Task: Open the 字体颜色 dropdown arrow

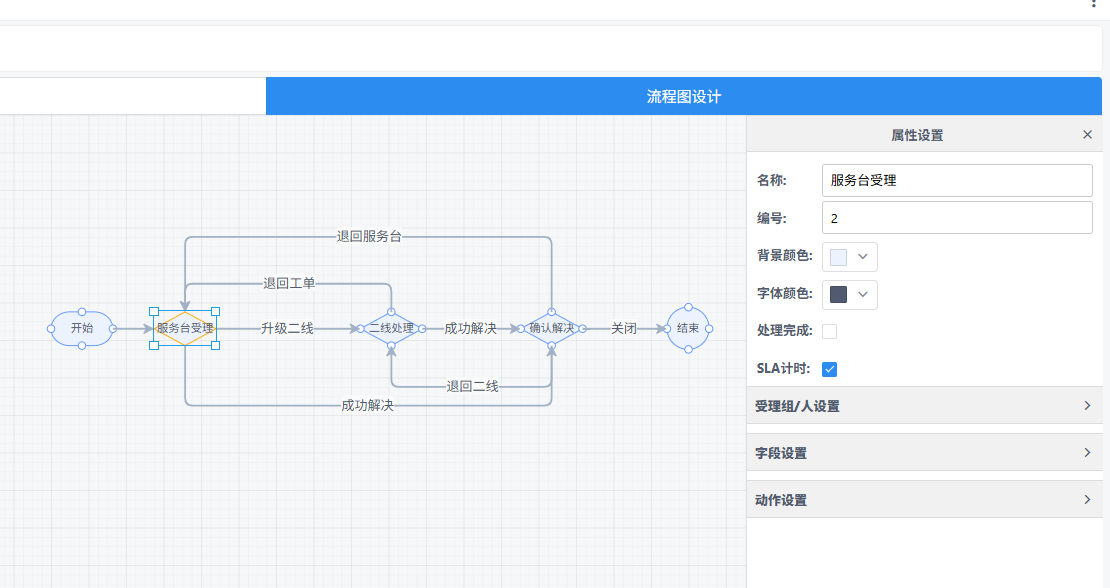Action: pos(863,294)
